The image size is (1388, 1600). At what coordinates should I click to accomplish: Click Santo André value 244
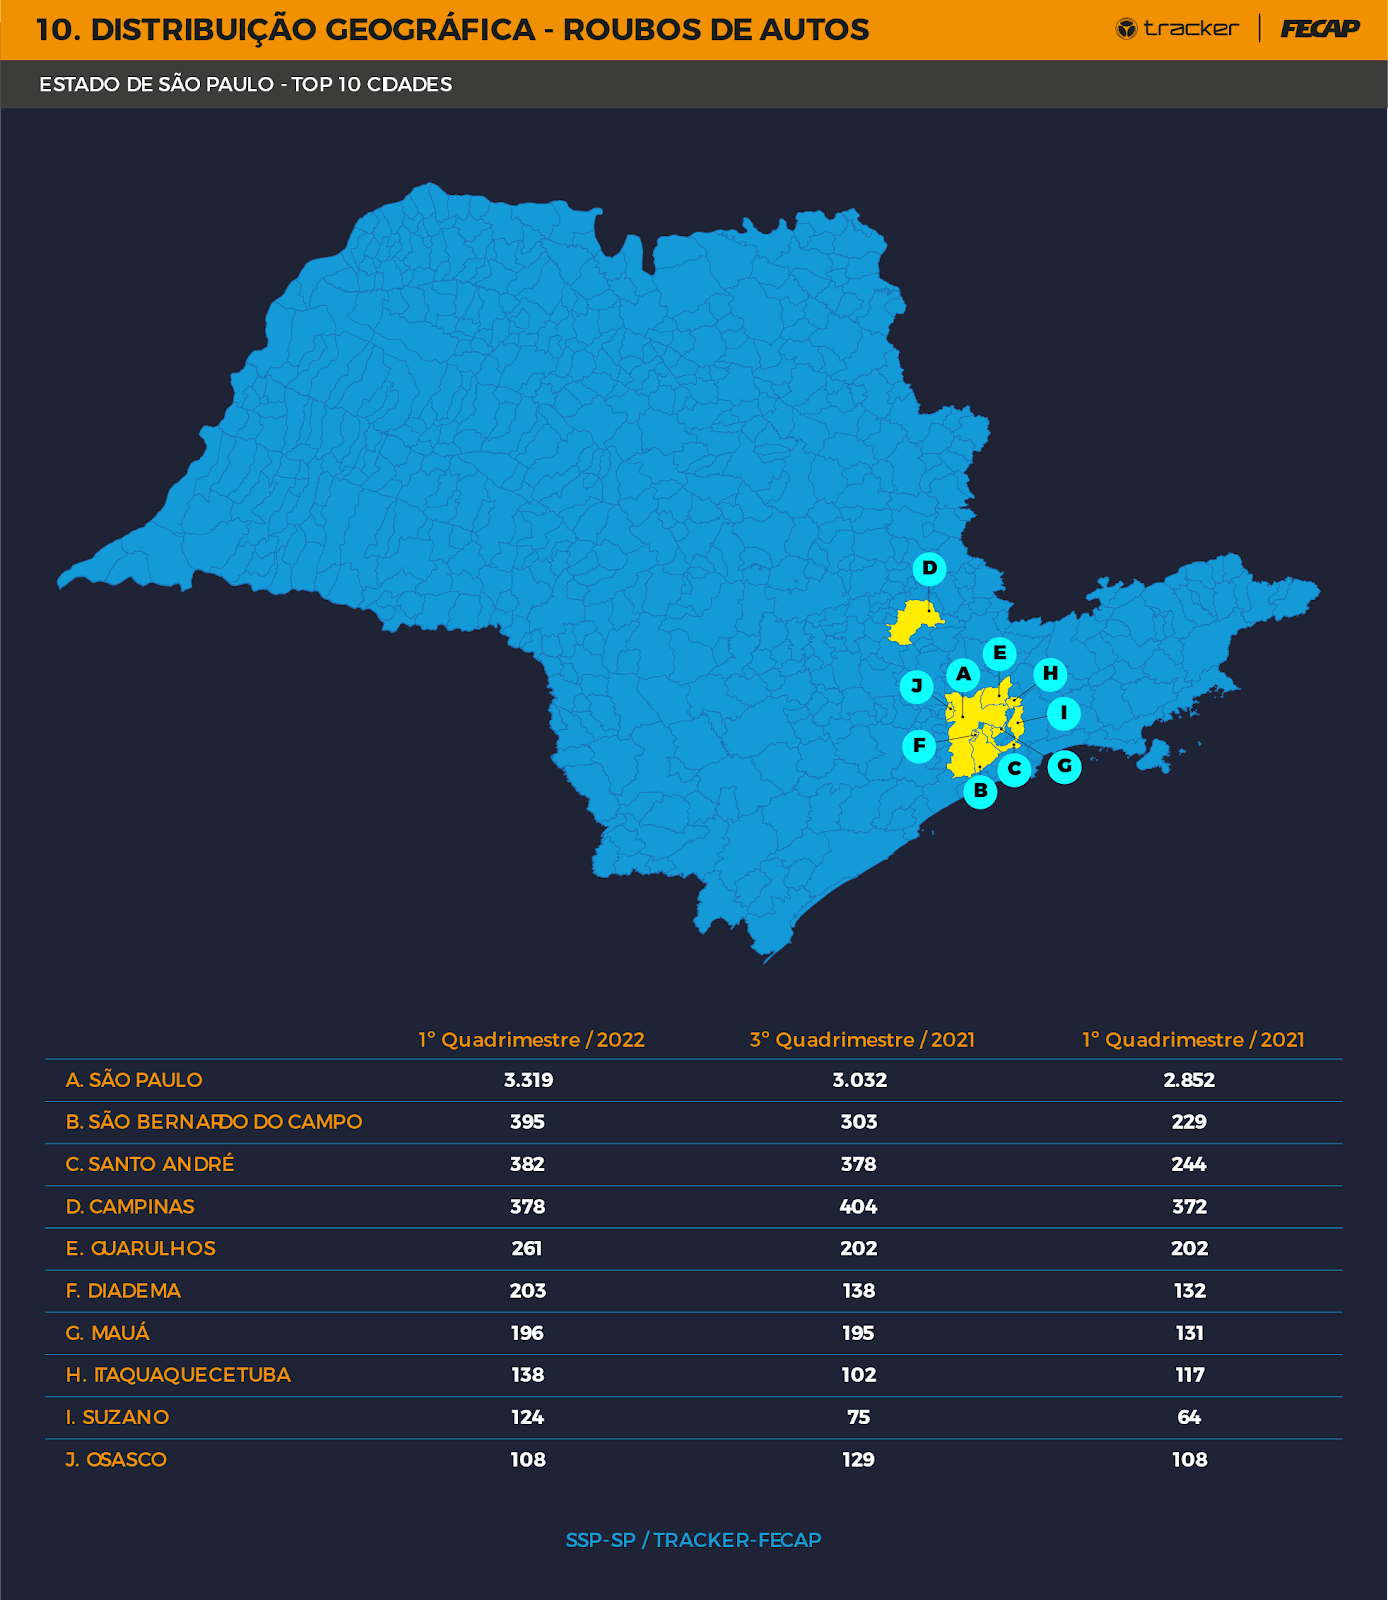coord(1189,1164)
